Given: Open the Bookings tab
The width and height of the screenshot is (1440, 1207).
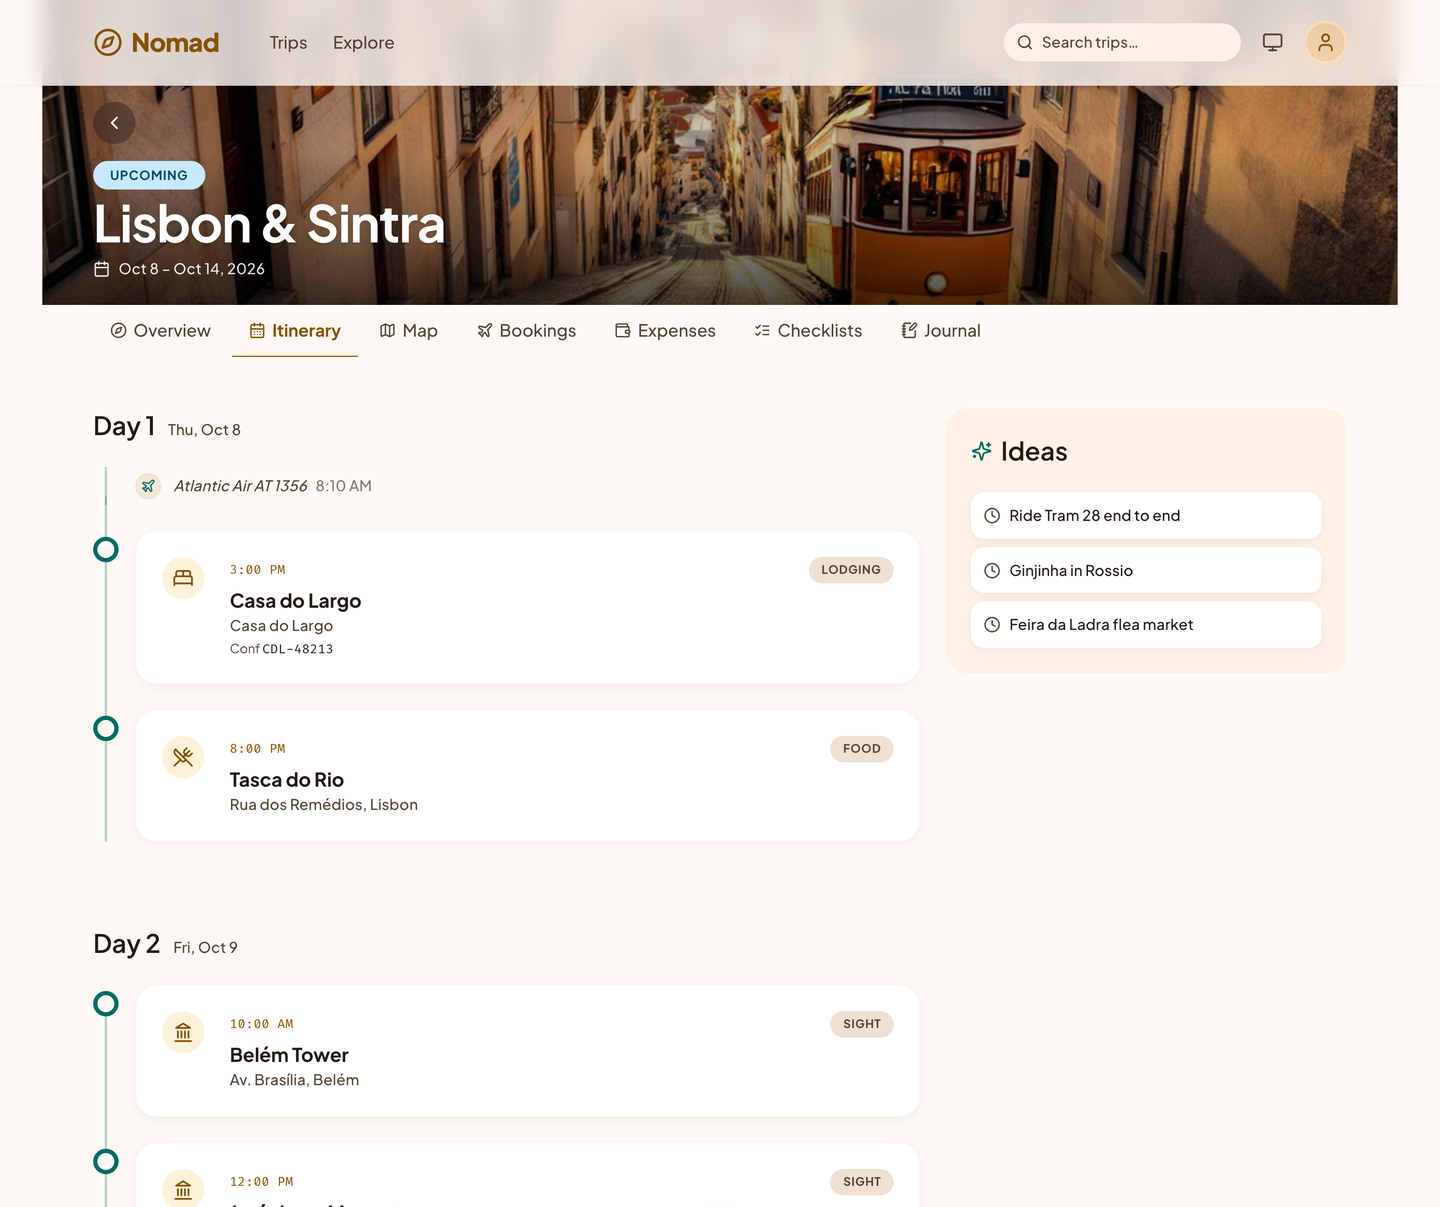Looking at the screenshot, I should (526, 331).
